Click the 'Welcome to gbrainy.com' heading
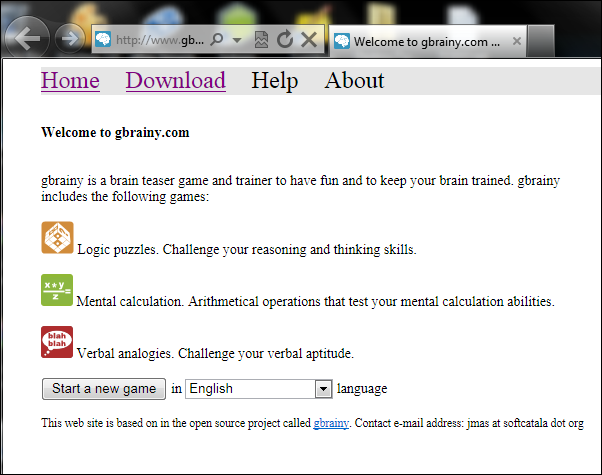 coord(115,132)
